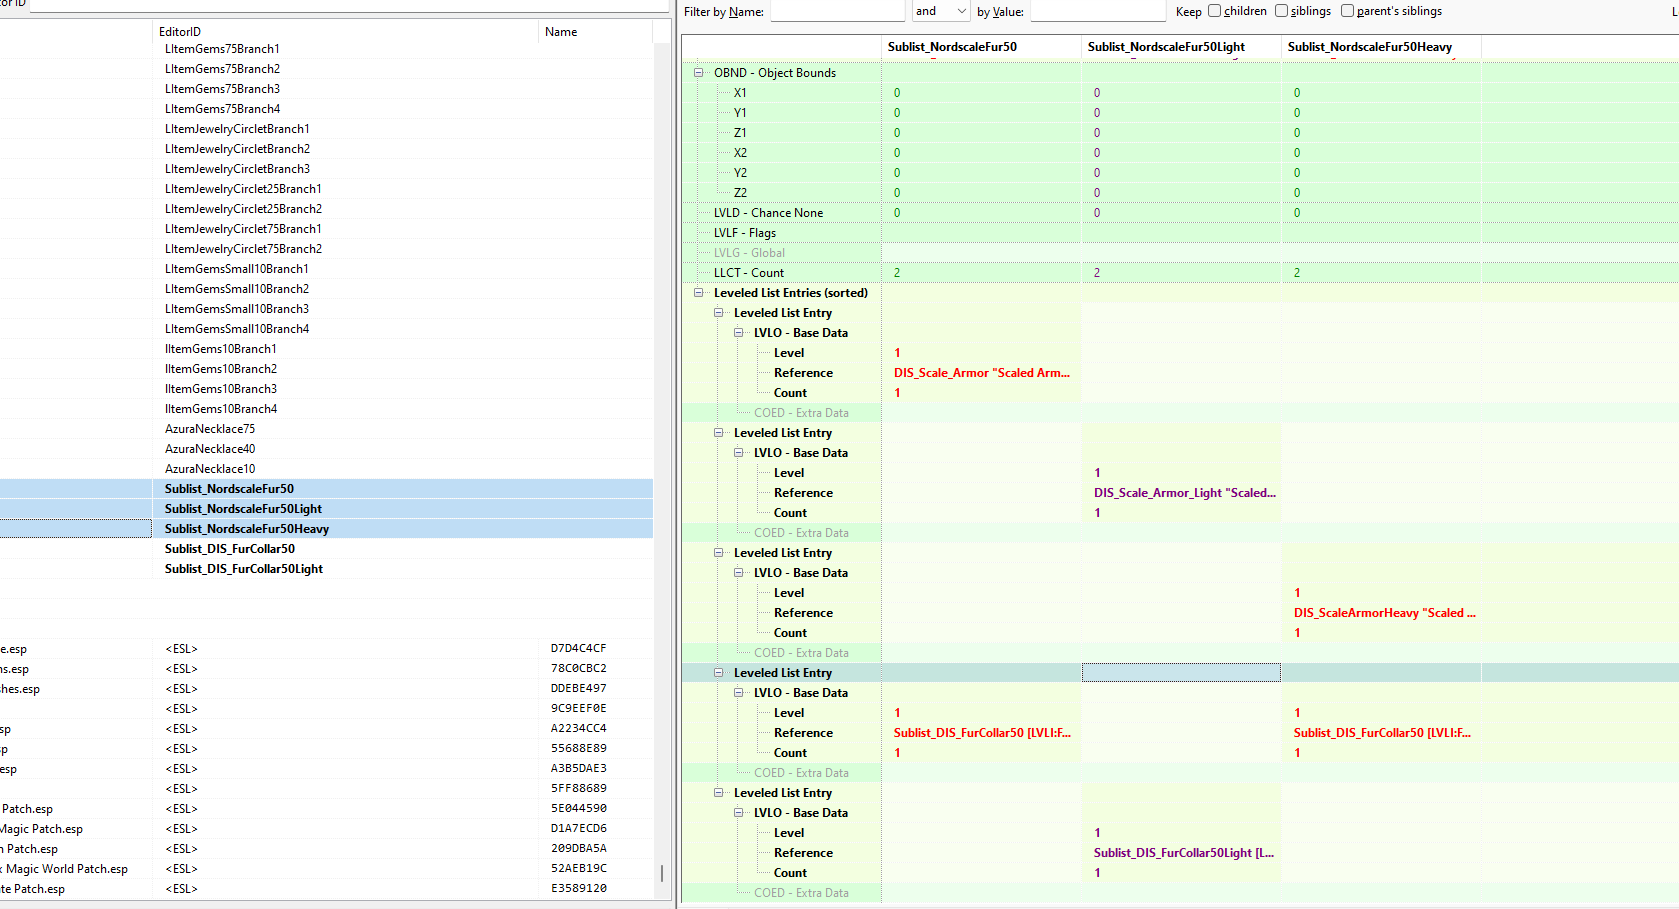Select the Sublist_NordscaleFur50Light column header

1166,47
